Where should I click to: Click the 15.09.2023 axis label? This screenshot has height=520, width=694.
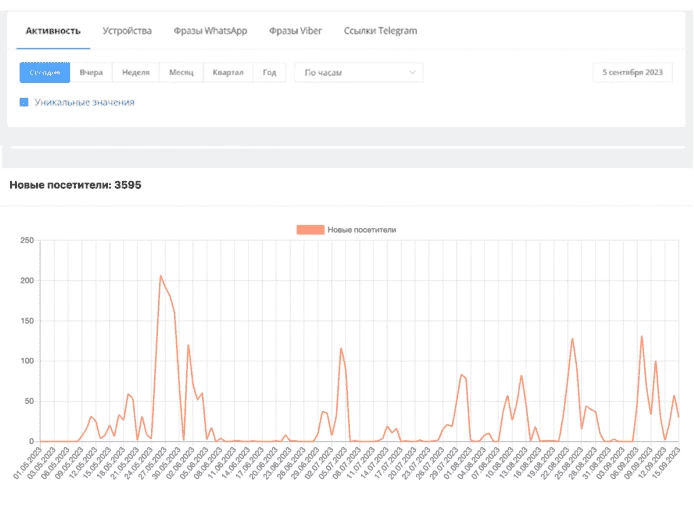click(665, 463)
